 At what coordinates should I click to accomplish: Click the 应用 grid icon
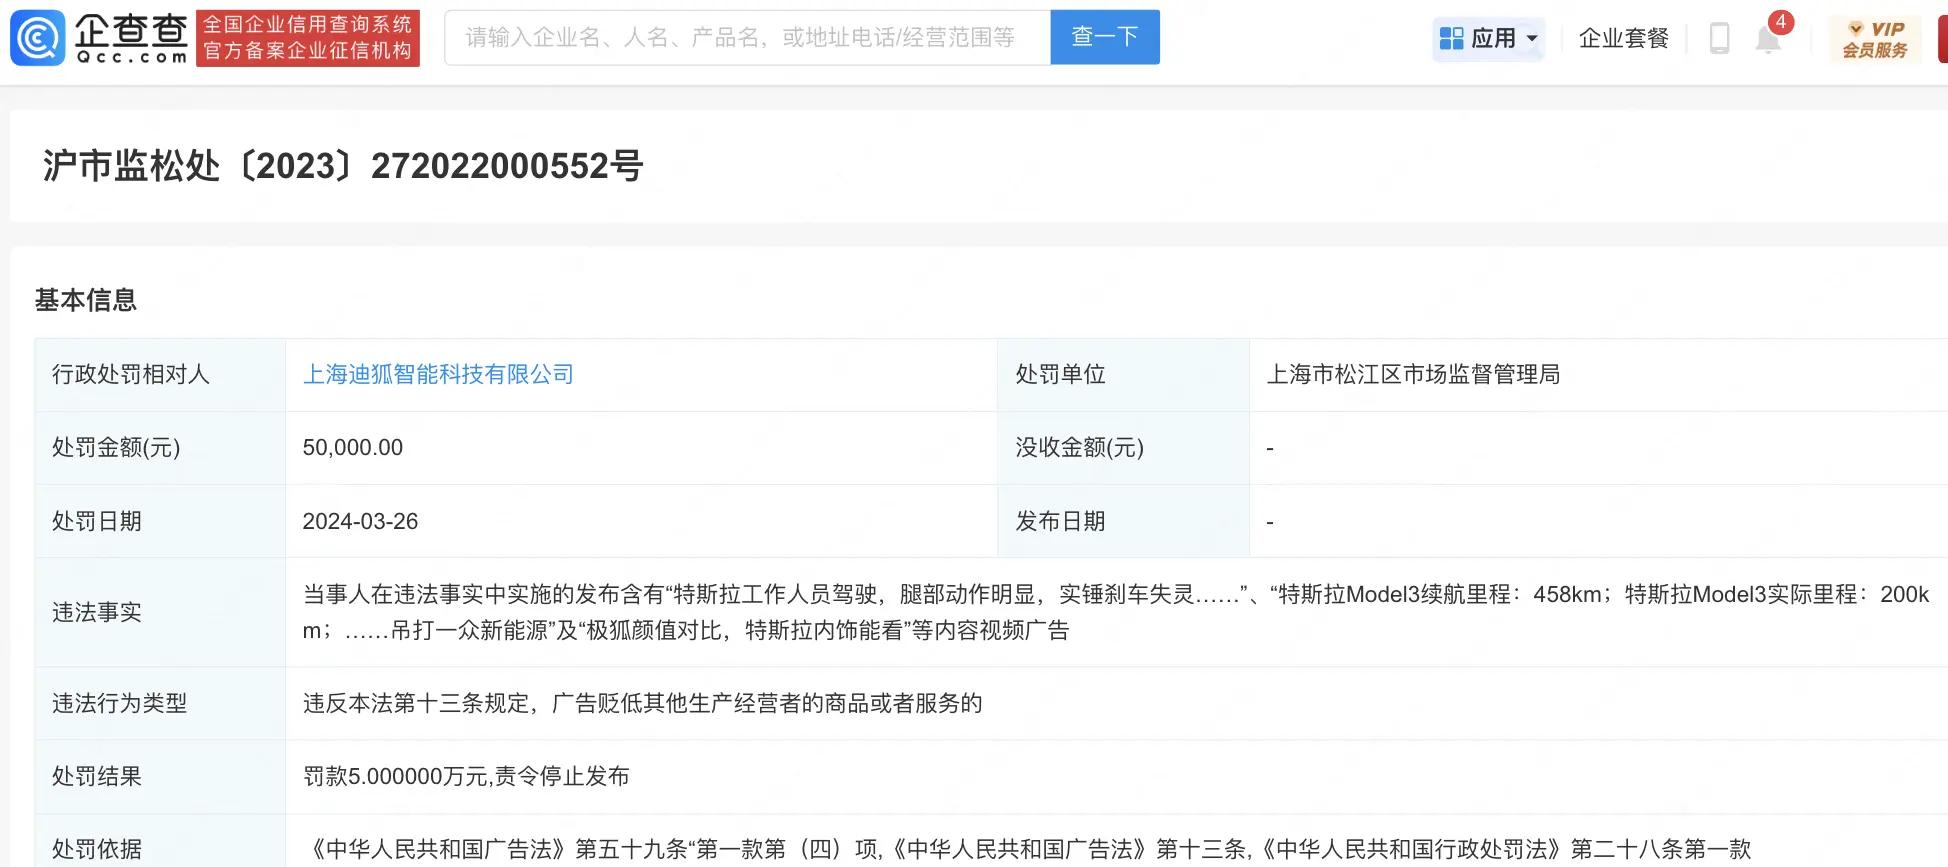click(x=1451, y=38)
